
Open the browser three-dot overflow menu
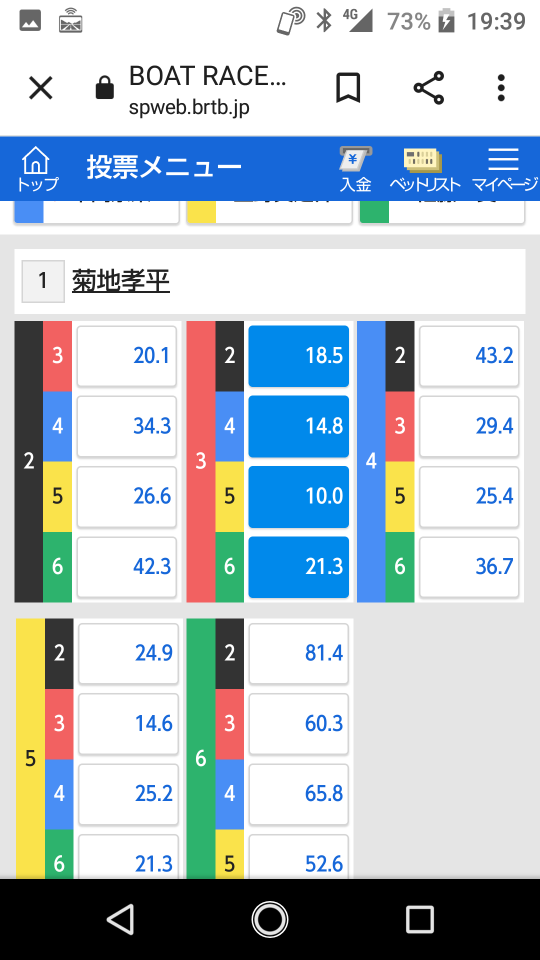click(501, 88)
